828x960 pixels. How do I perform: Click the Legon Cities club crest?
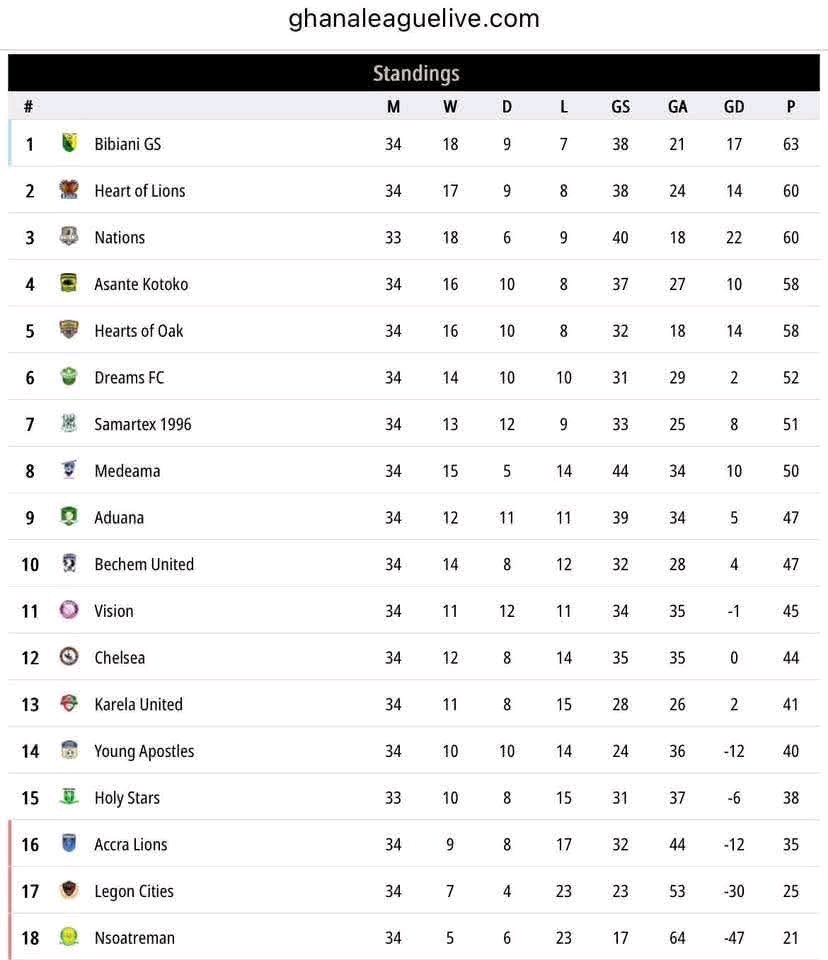point(69,890)
